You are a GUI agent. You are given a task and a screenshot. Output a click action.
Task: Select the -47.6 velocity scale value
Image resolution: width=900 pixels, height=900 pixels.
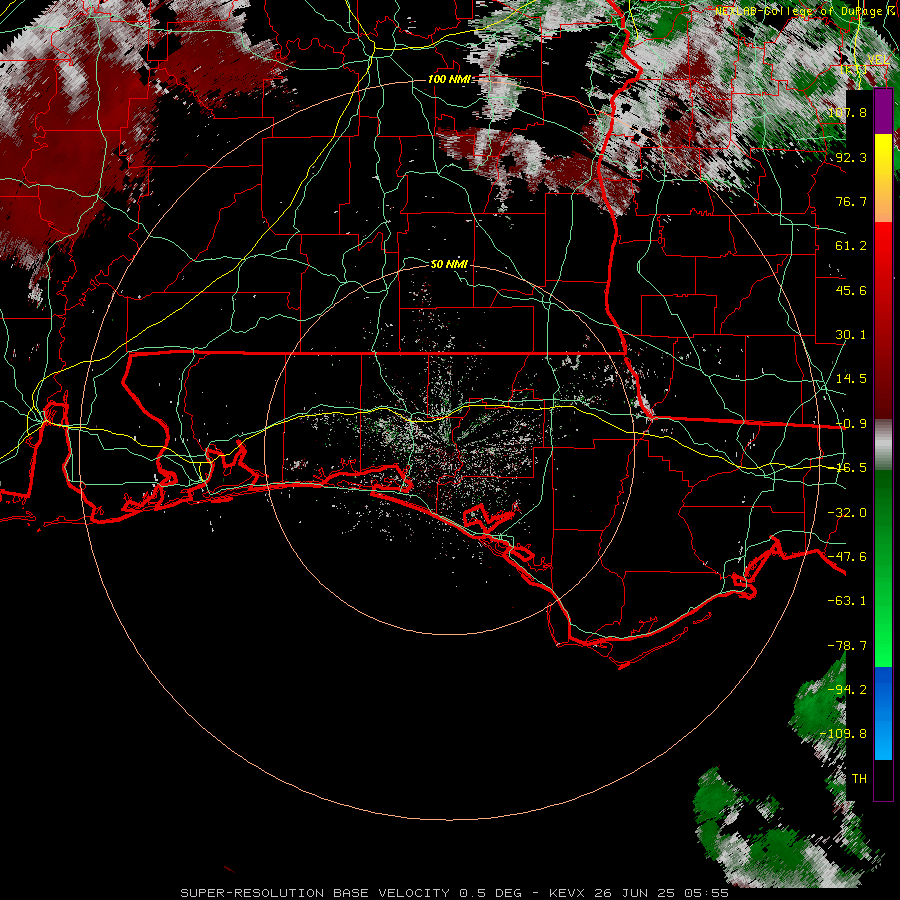(847, 556)
